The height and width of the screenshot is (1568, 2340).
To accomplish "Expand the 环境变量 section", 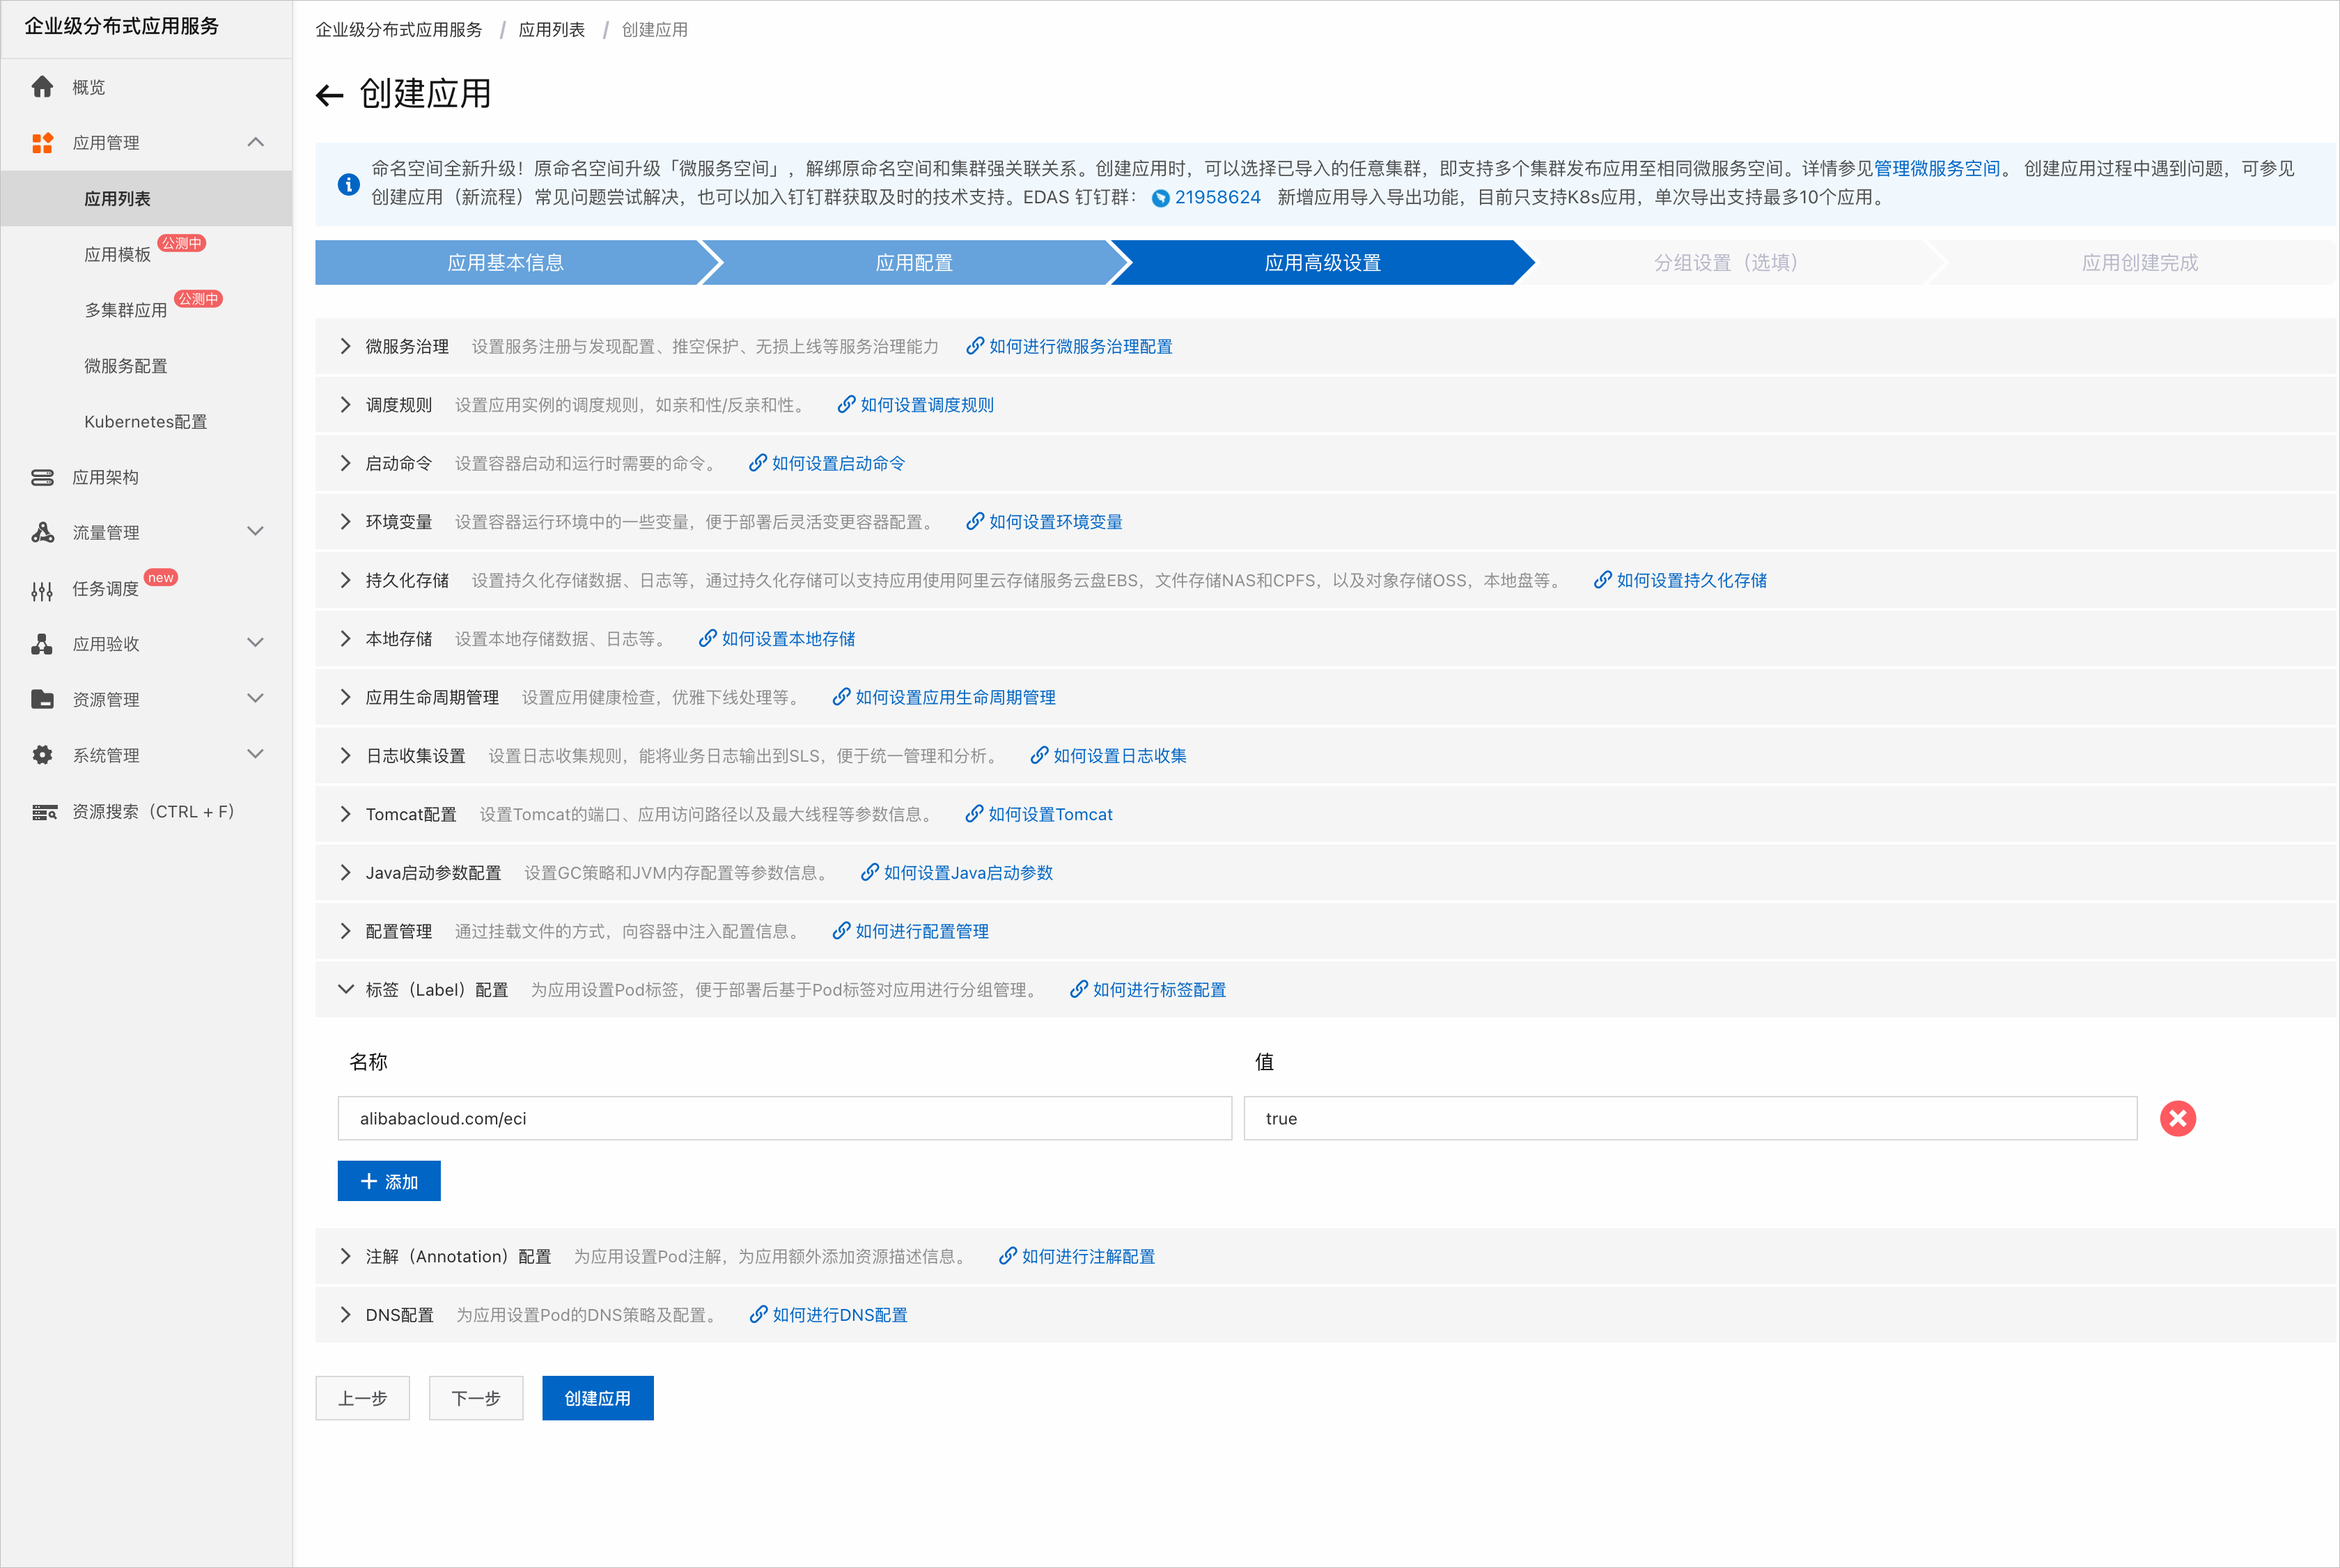I will tap(345, 521).
